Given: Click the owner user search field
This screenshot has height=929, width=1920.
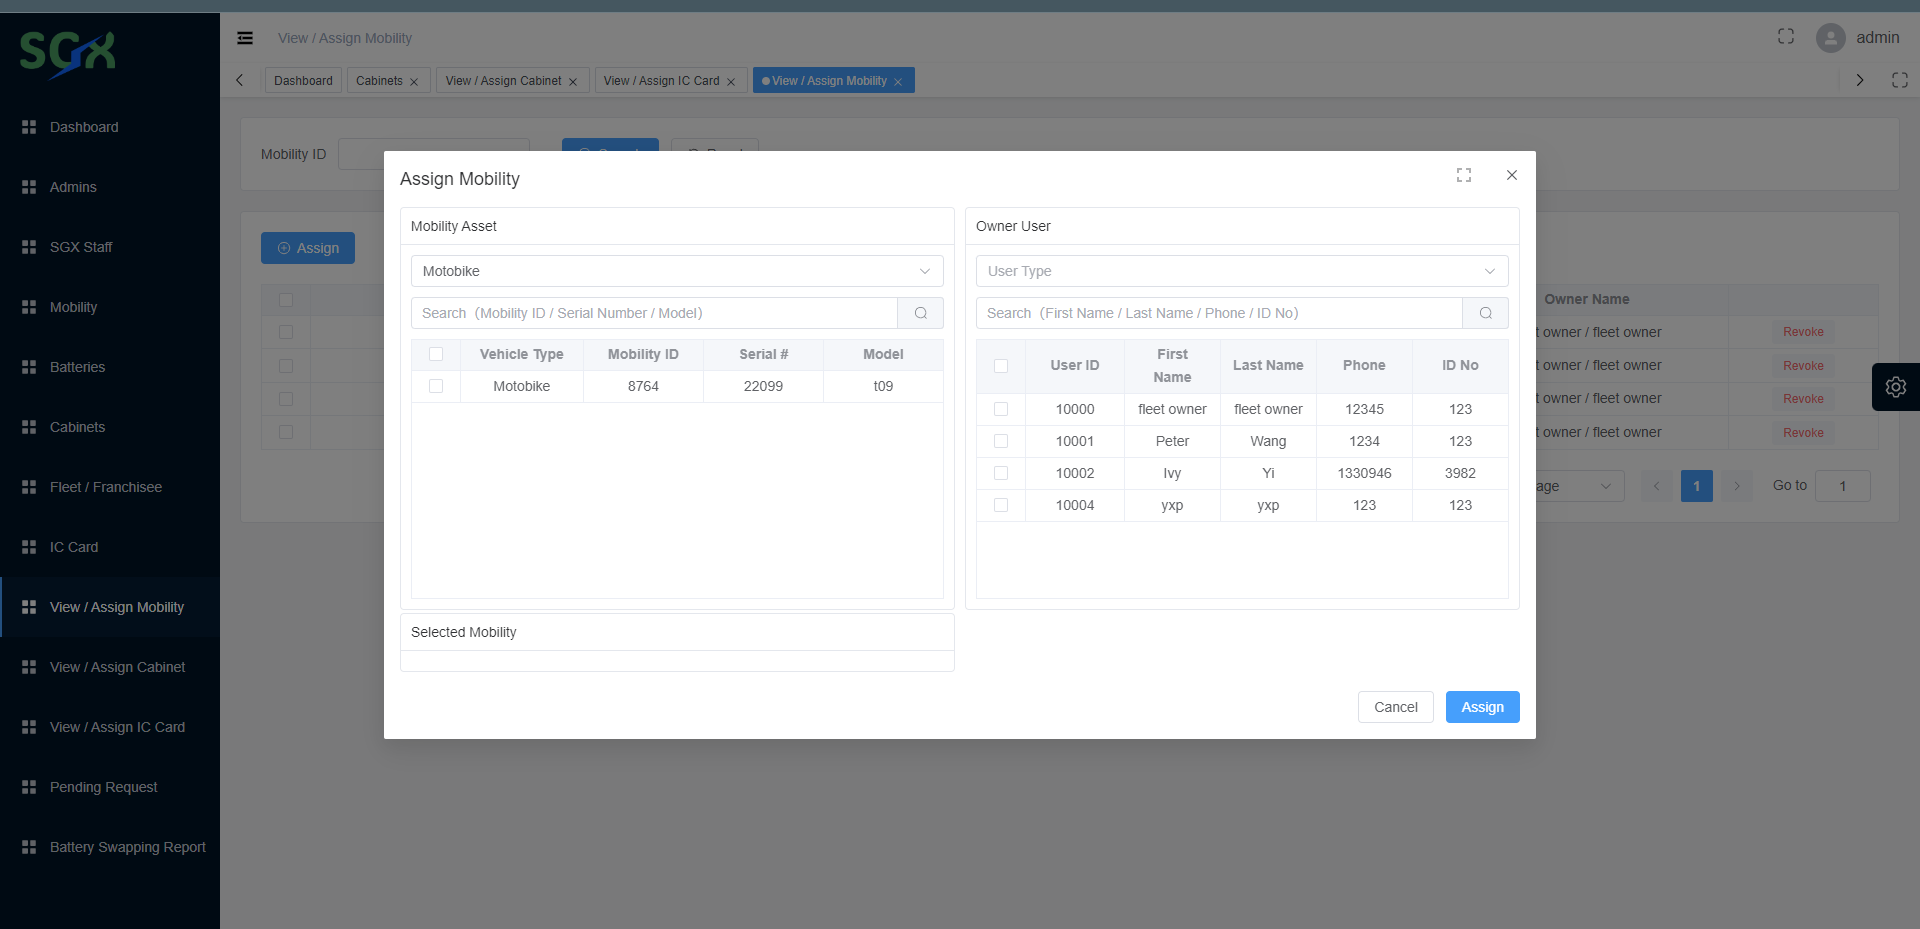Looking at the screenshot, I should (x=1219, y=313).
